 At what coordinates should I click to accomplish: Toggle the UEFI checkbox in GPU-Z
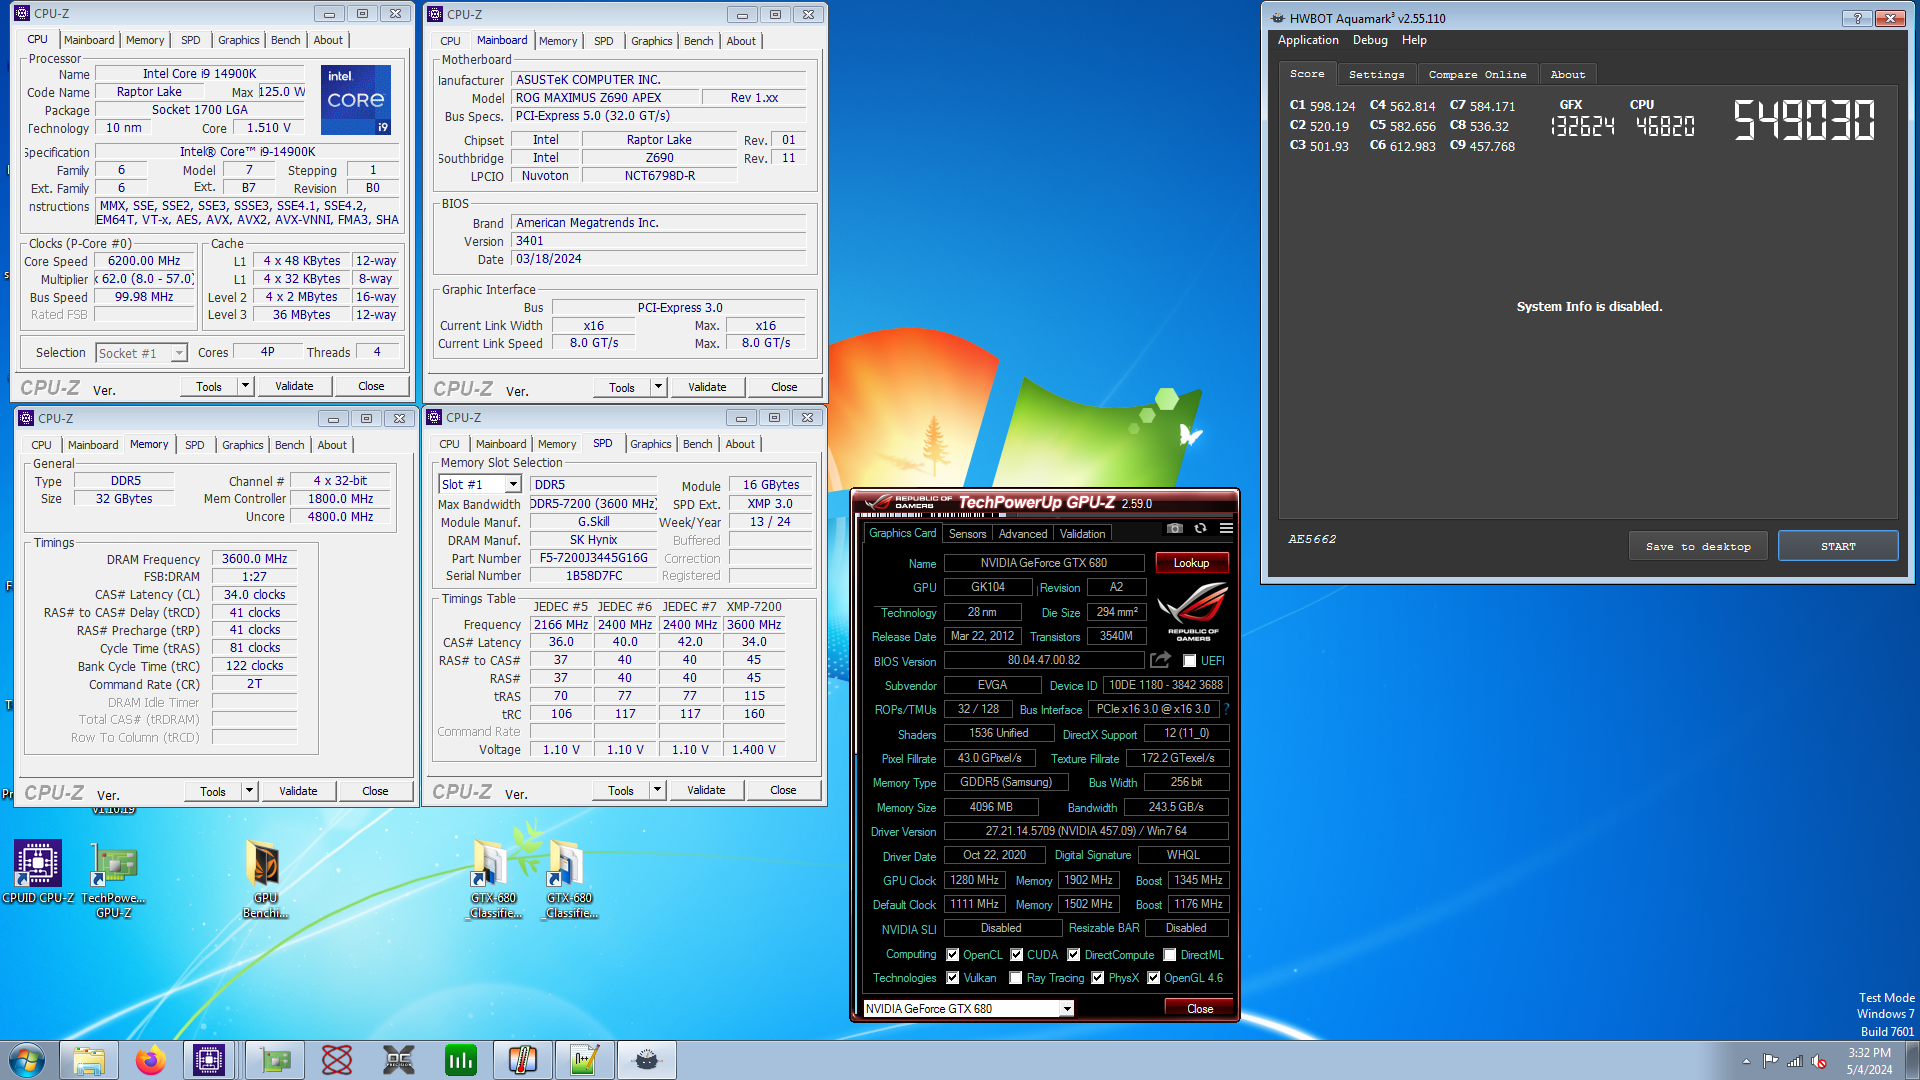pyautogui.click(x=1189, y=661)
